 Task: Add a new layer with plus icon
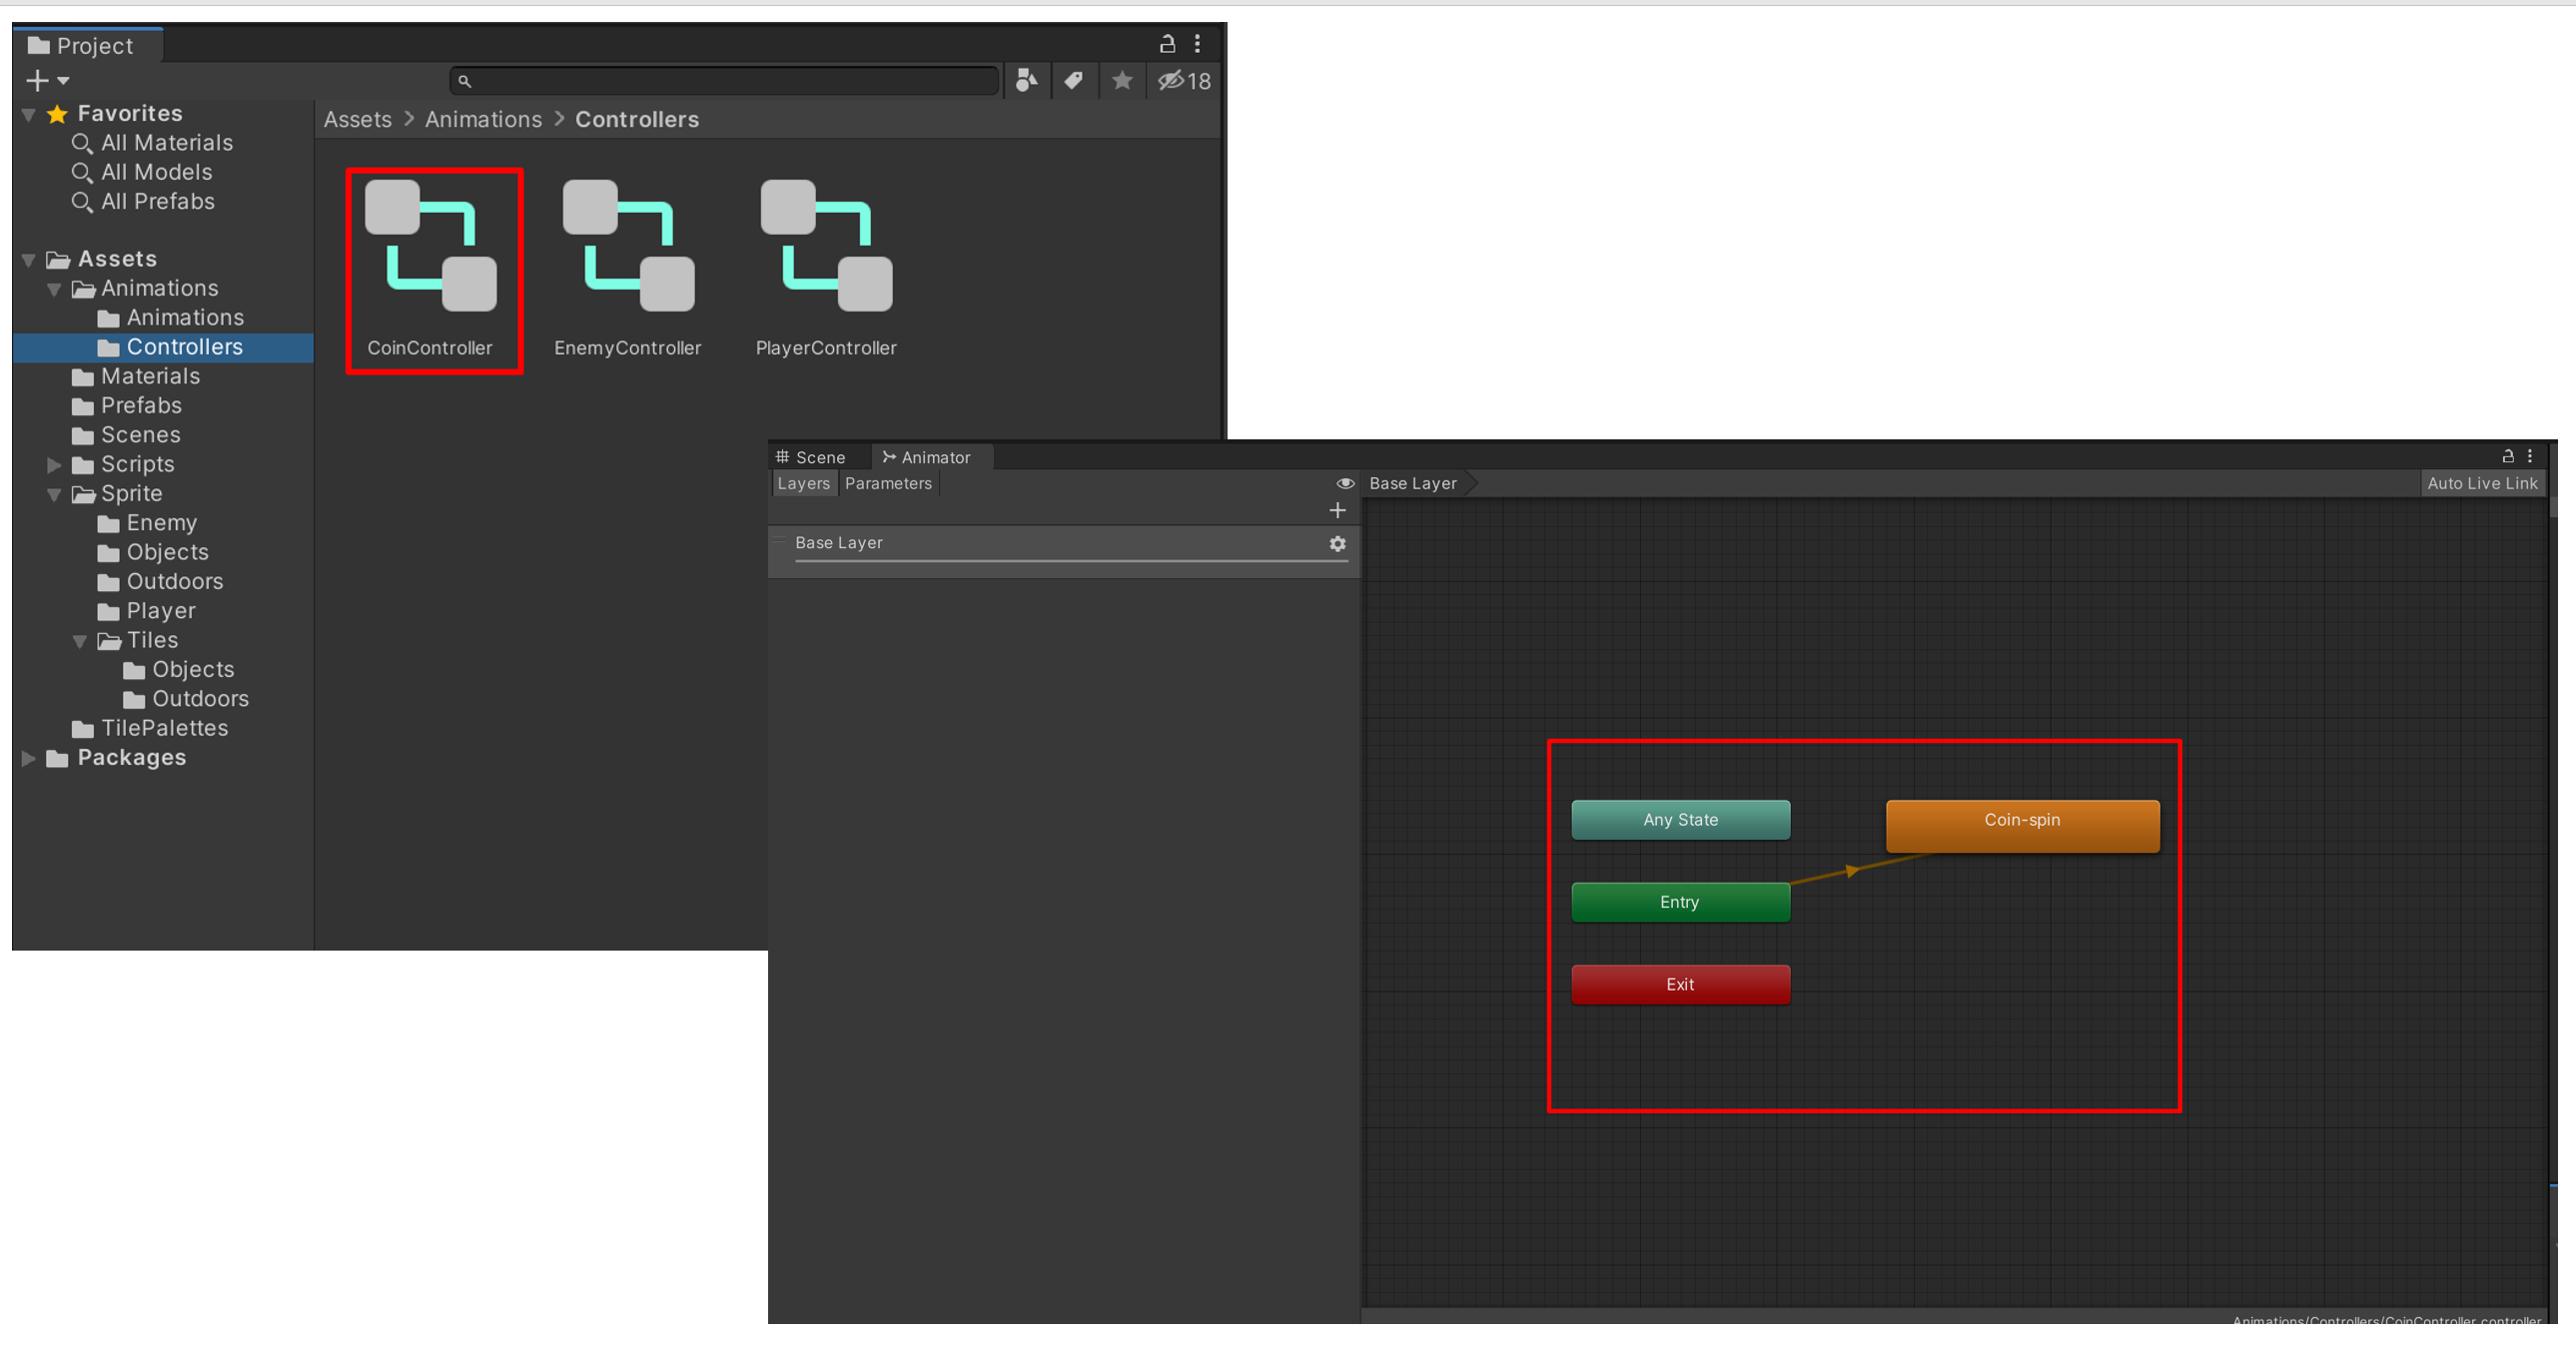pos(1337,510)
